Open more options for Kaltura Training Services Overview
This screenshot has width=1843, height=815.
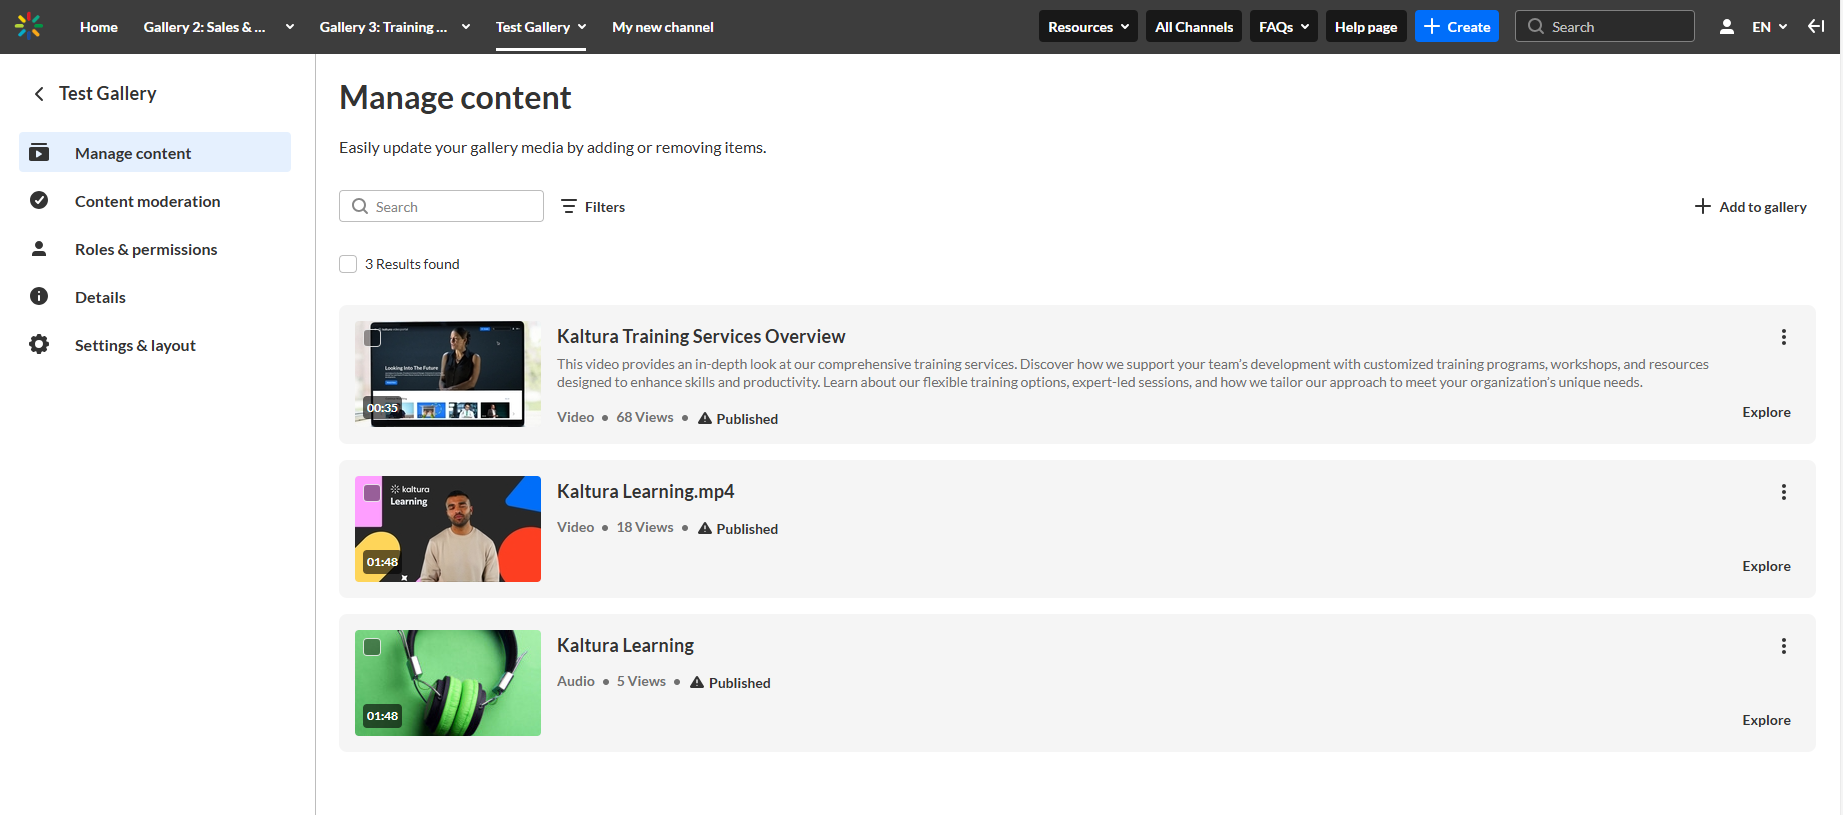(x=1783, y=337)
